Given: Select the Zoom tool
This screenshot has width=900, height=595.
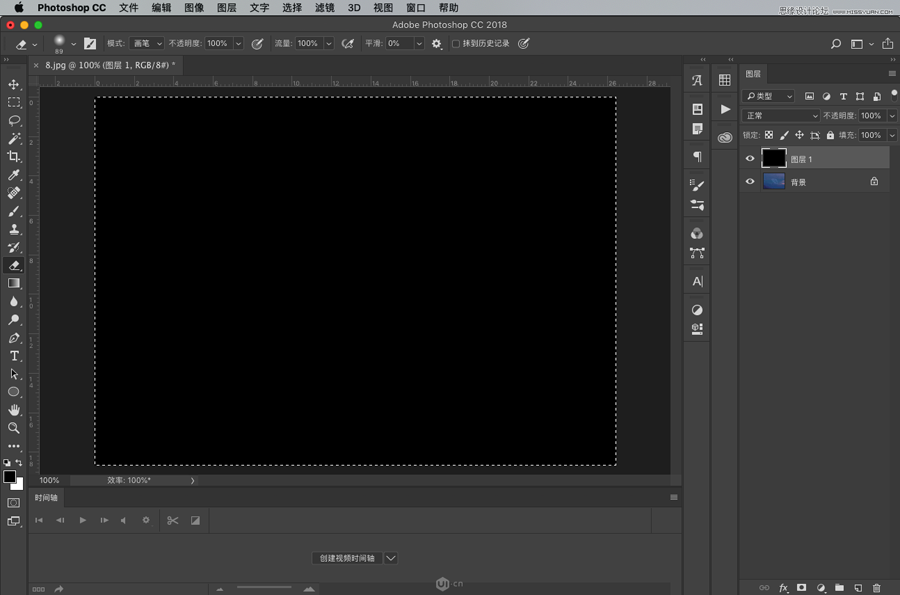Looking at the screenshot, I should (x=14, y=428).
